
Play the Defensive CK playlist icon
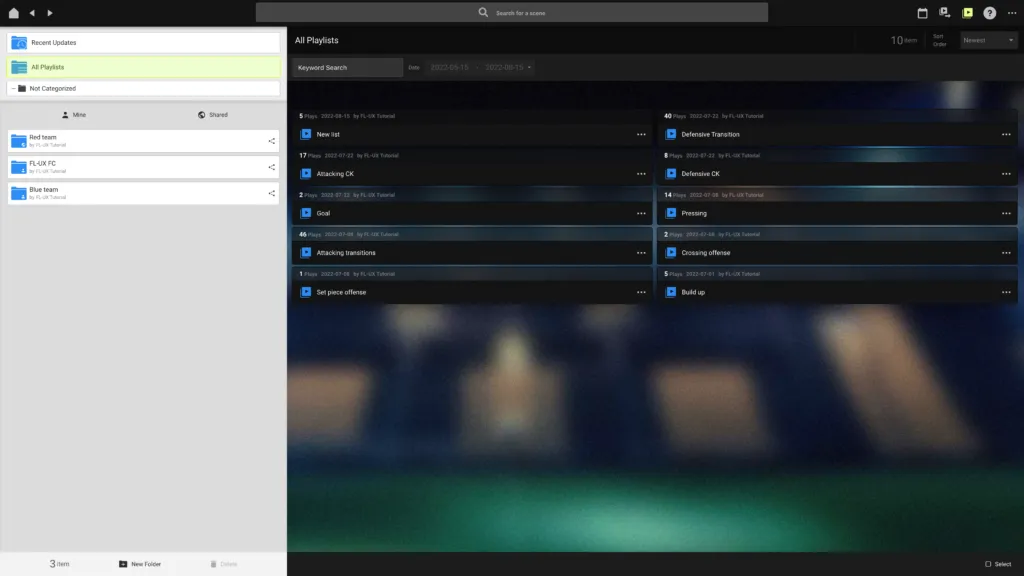(671, 174)
